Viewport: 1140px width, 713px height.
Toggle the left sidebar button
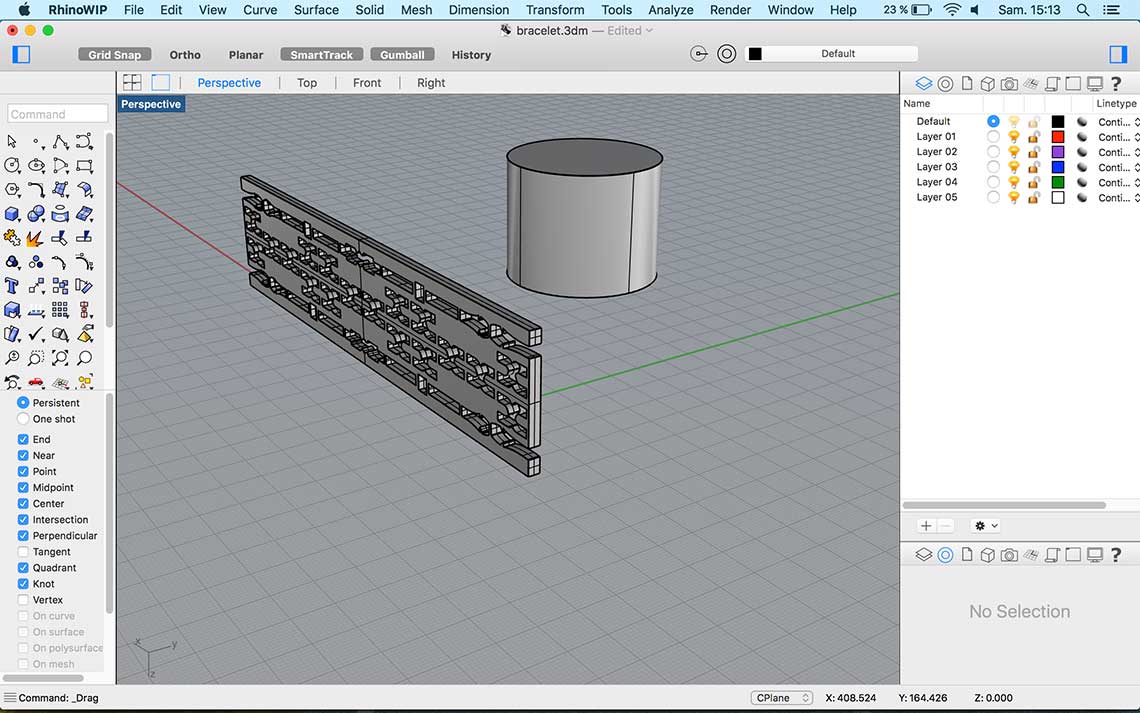pyautogui.click(x=21, y=55)
